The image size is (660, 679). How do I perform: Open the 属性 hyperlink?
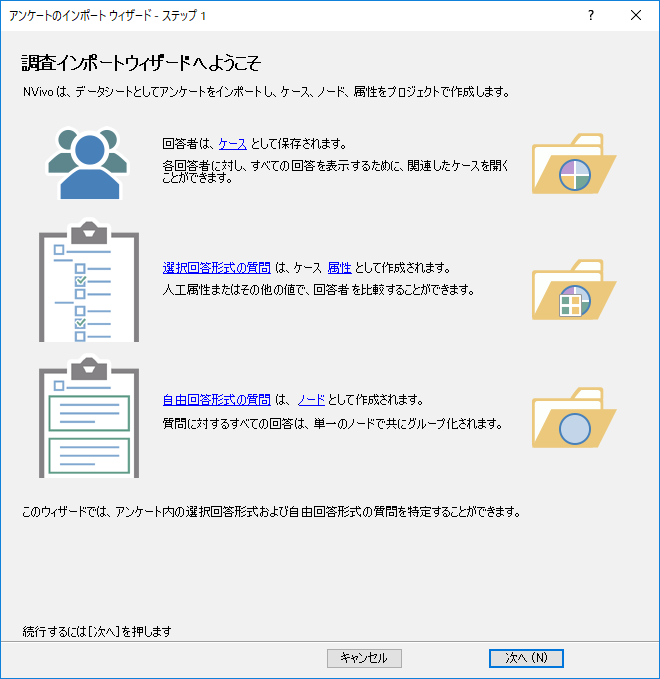click(x=339, y=268)
